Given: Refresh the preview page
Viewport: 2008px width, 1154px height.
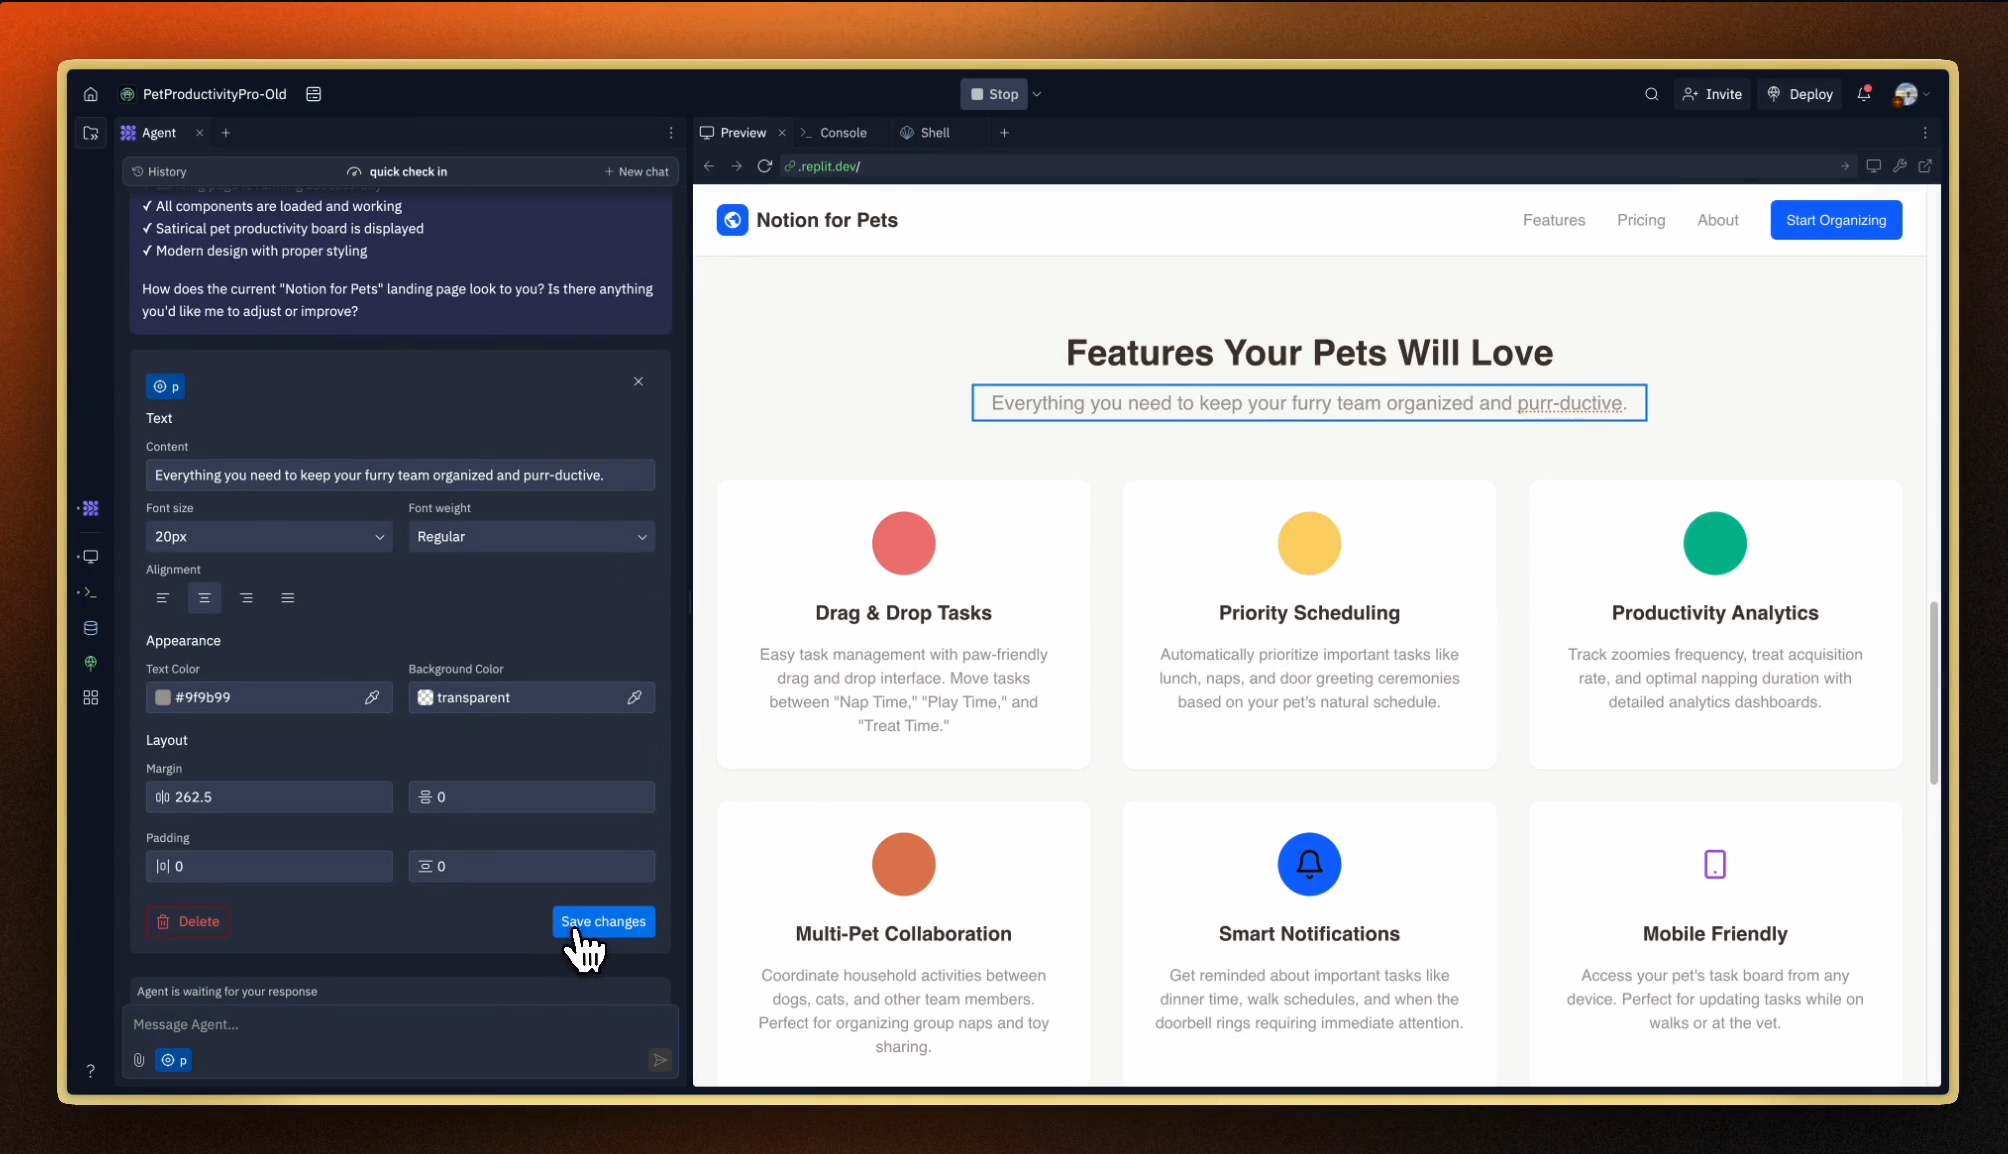Looking at the screenshot, I should [764, 166].
